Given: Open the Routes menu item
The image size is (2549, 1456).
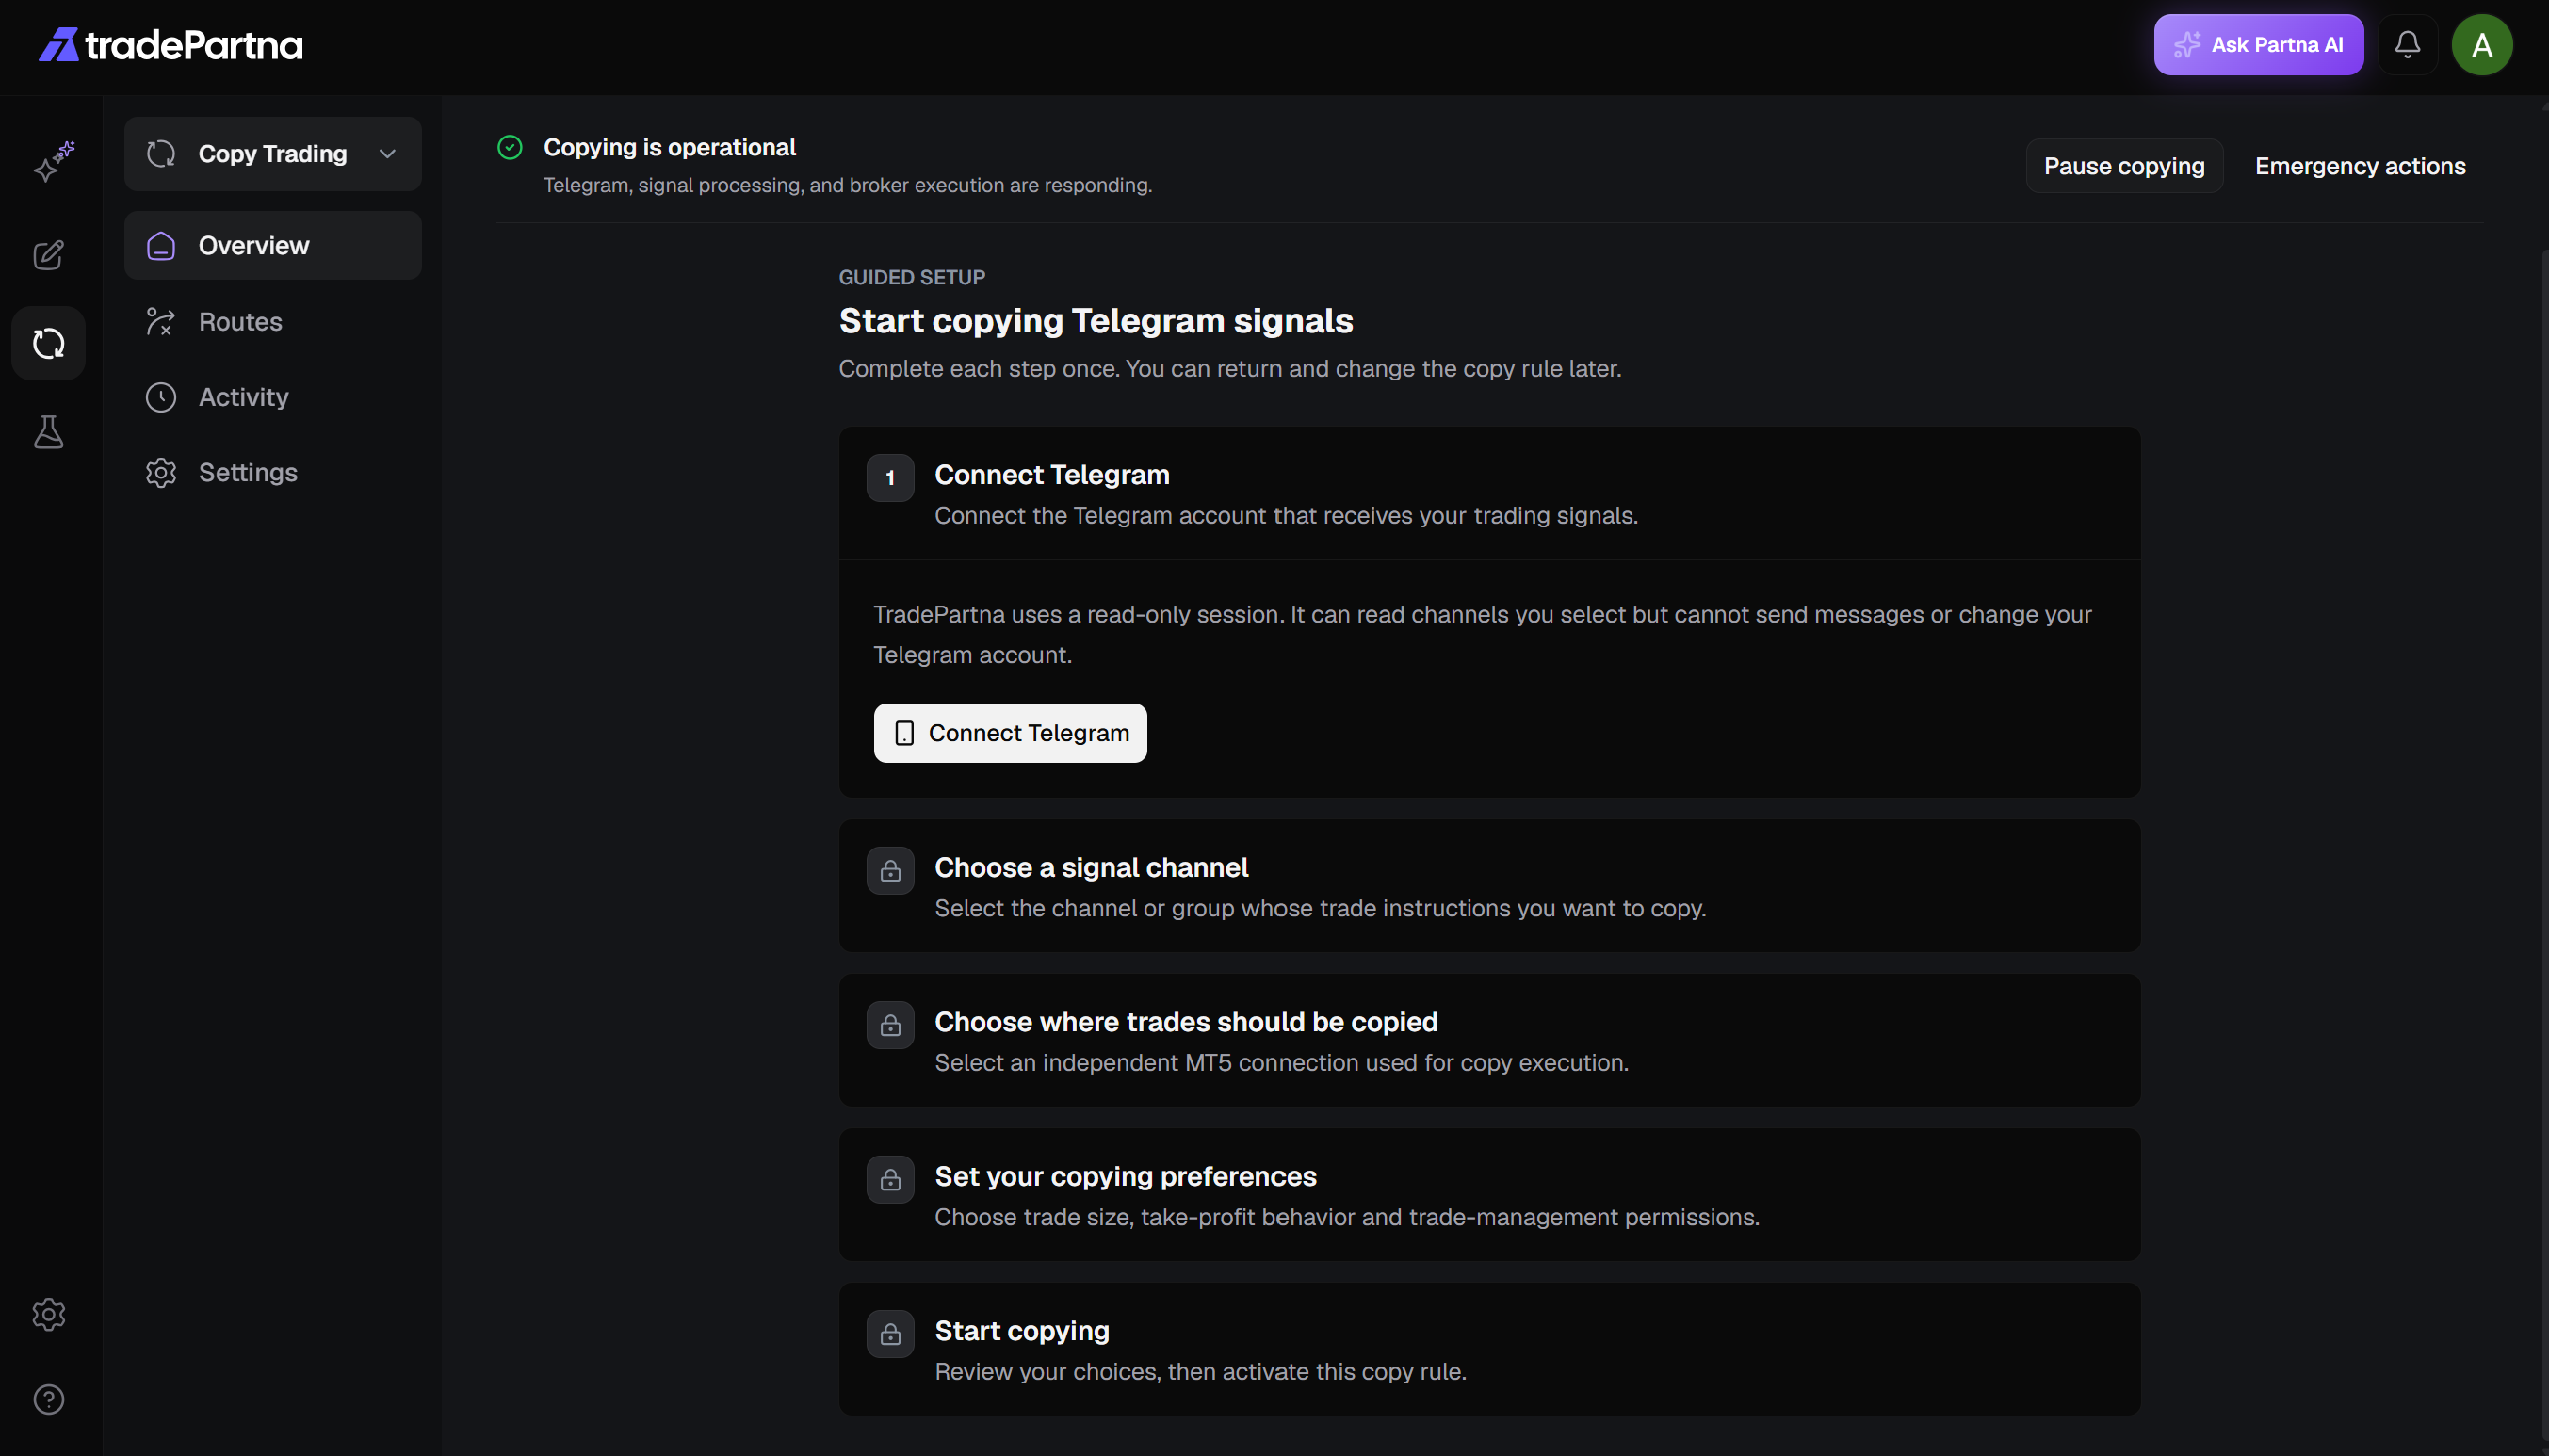Looking at the screenshot, I should 273,321.
